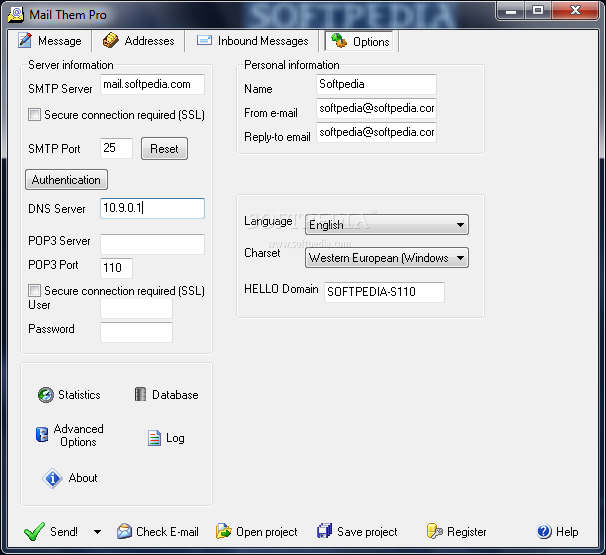Click the About info icon
Image resolution: width=606 pixels, height=555 pixels.
pos(52,478)
